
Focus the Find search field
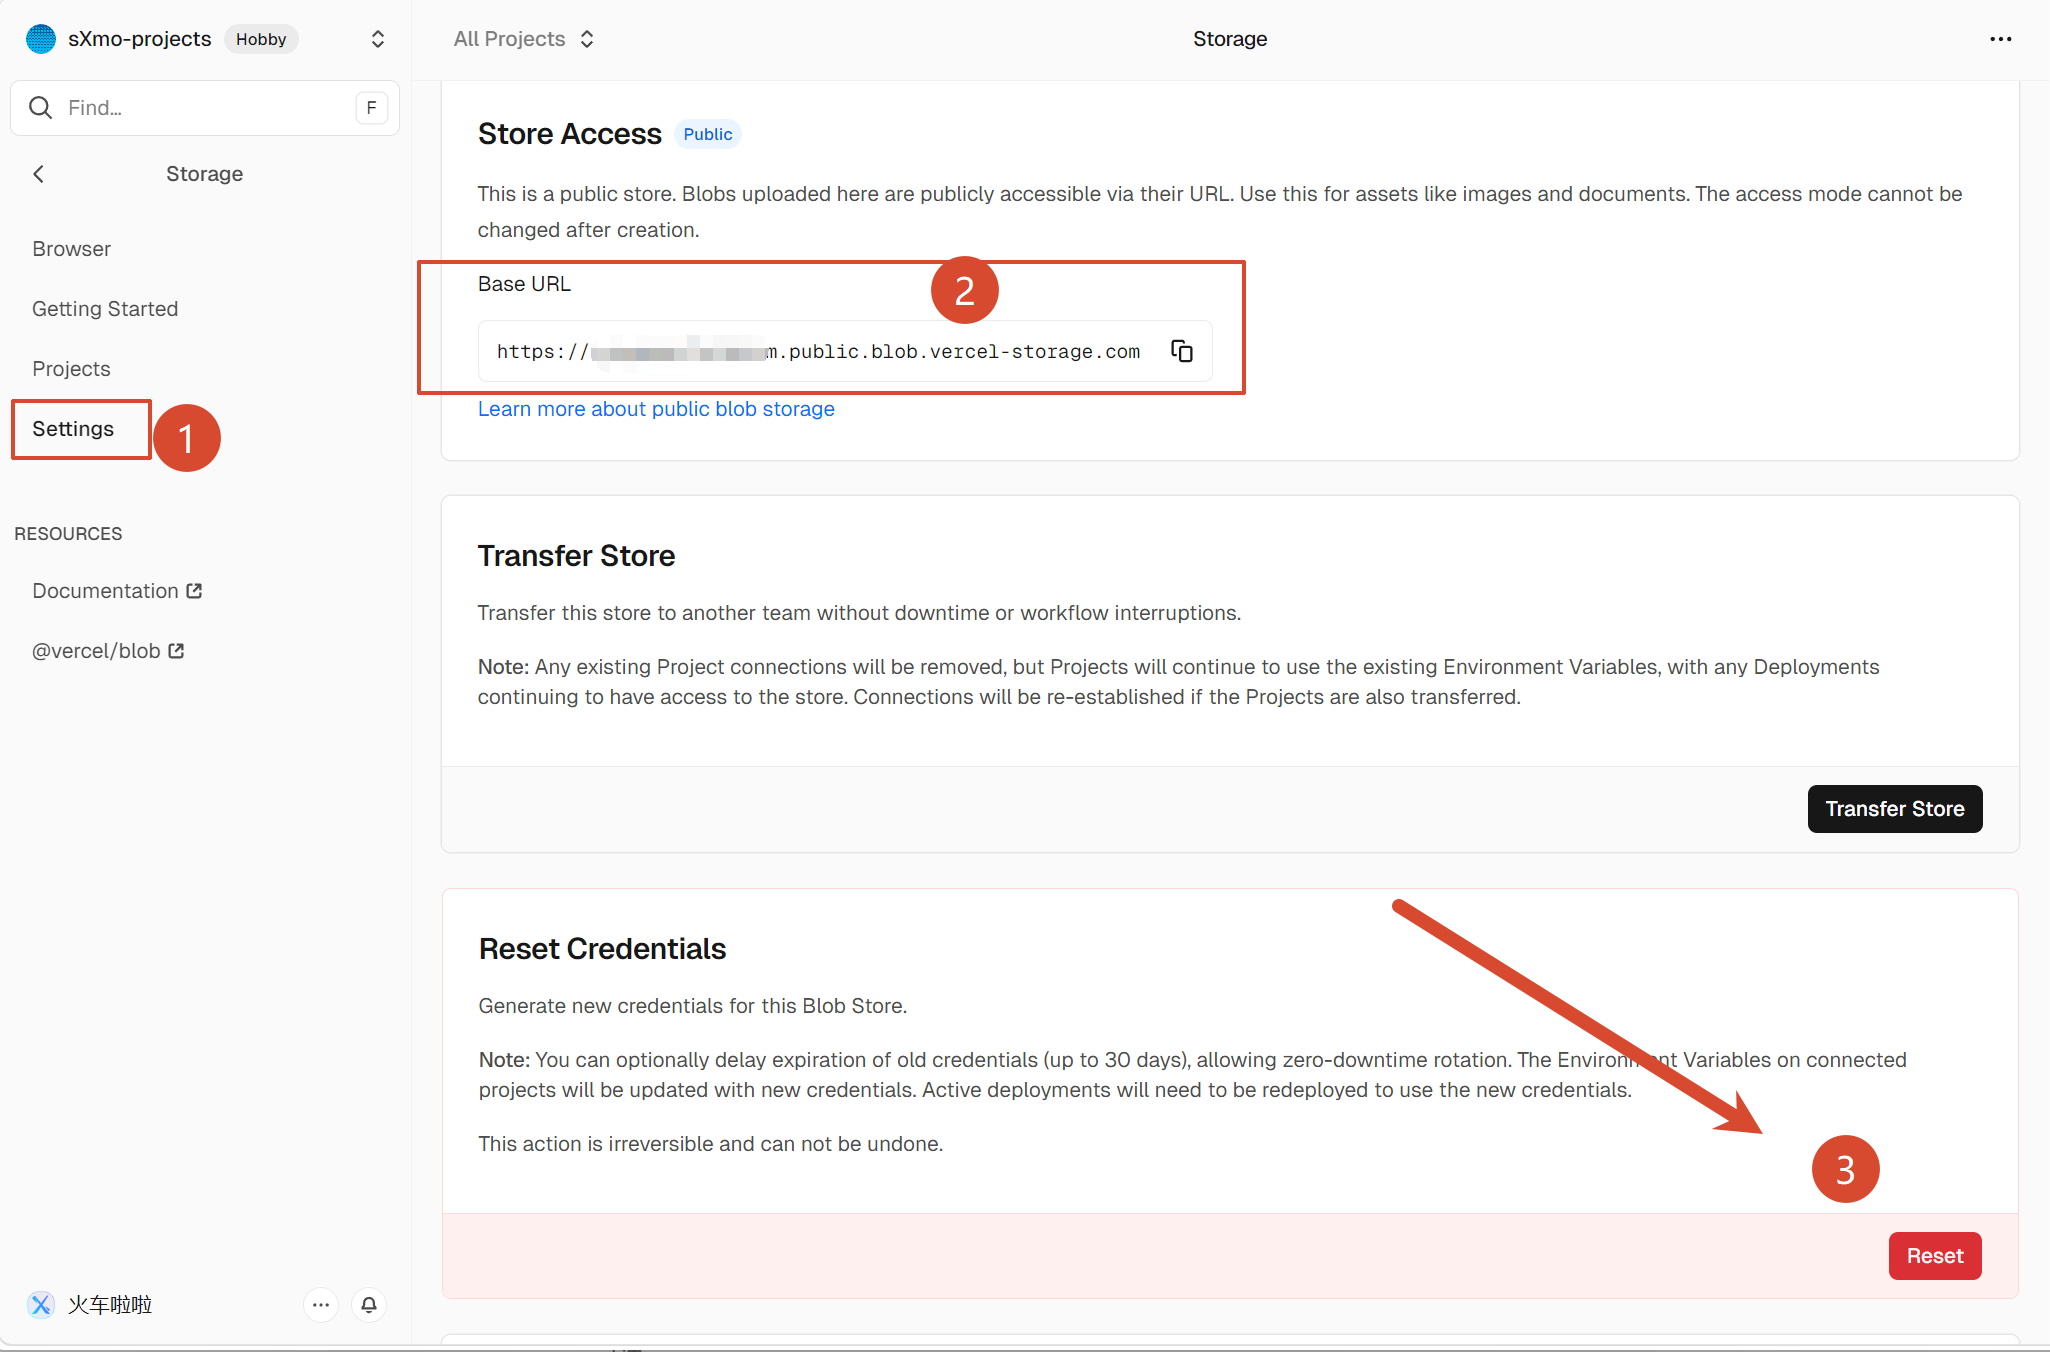point(205,108)
